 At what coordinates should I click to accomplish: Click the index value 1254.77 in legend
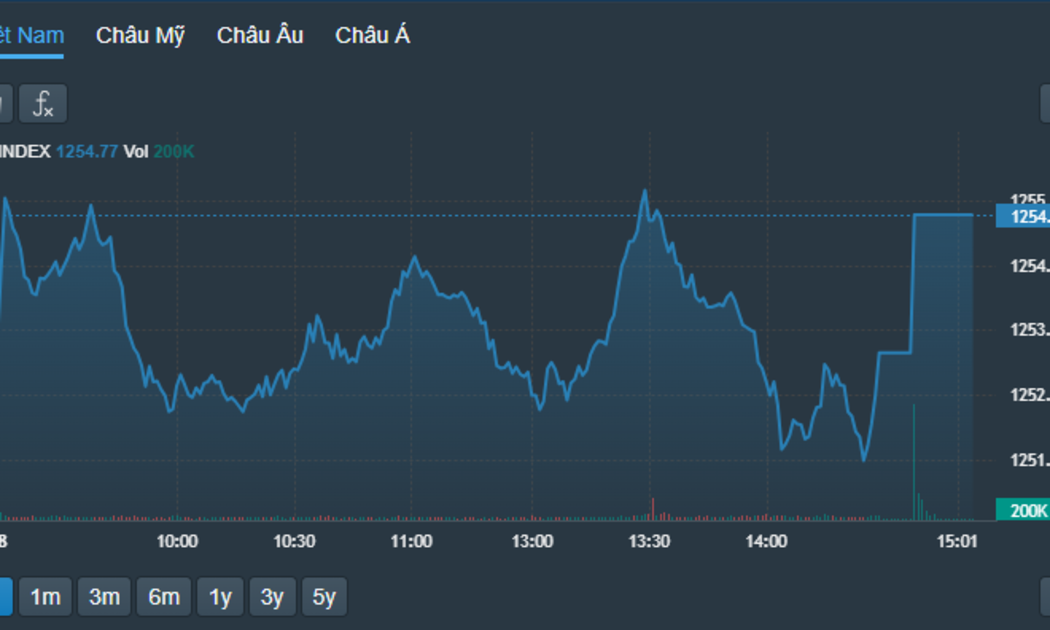87,151
